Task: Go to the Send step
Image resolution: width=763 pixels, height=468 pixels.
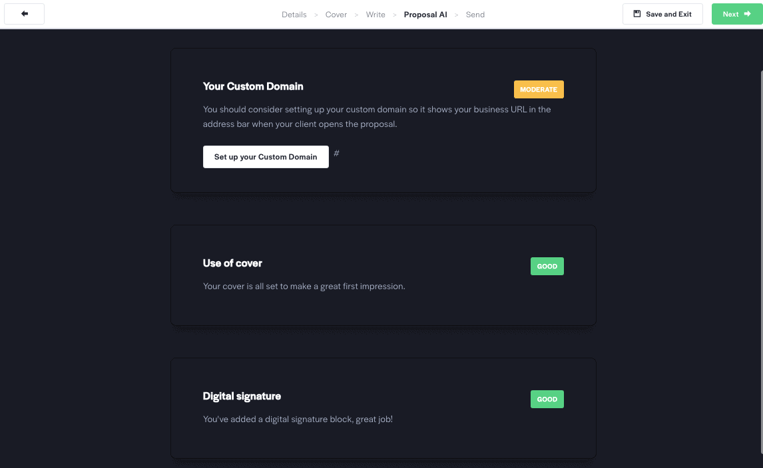Action: coord(475,15)
